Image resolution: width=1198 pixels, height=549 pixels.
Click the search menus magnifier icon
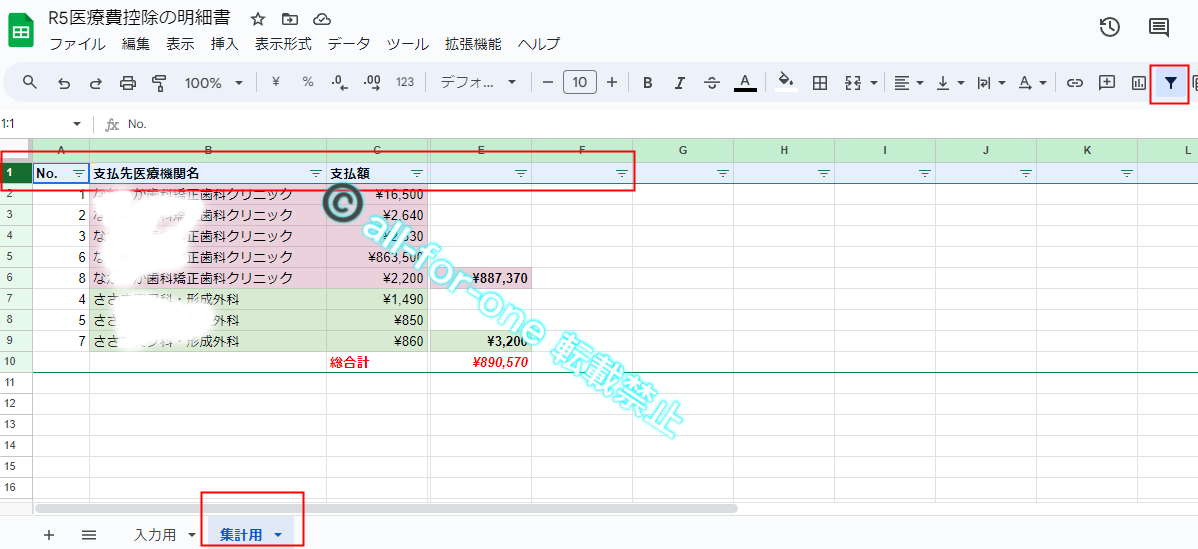(30, 82)
